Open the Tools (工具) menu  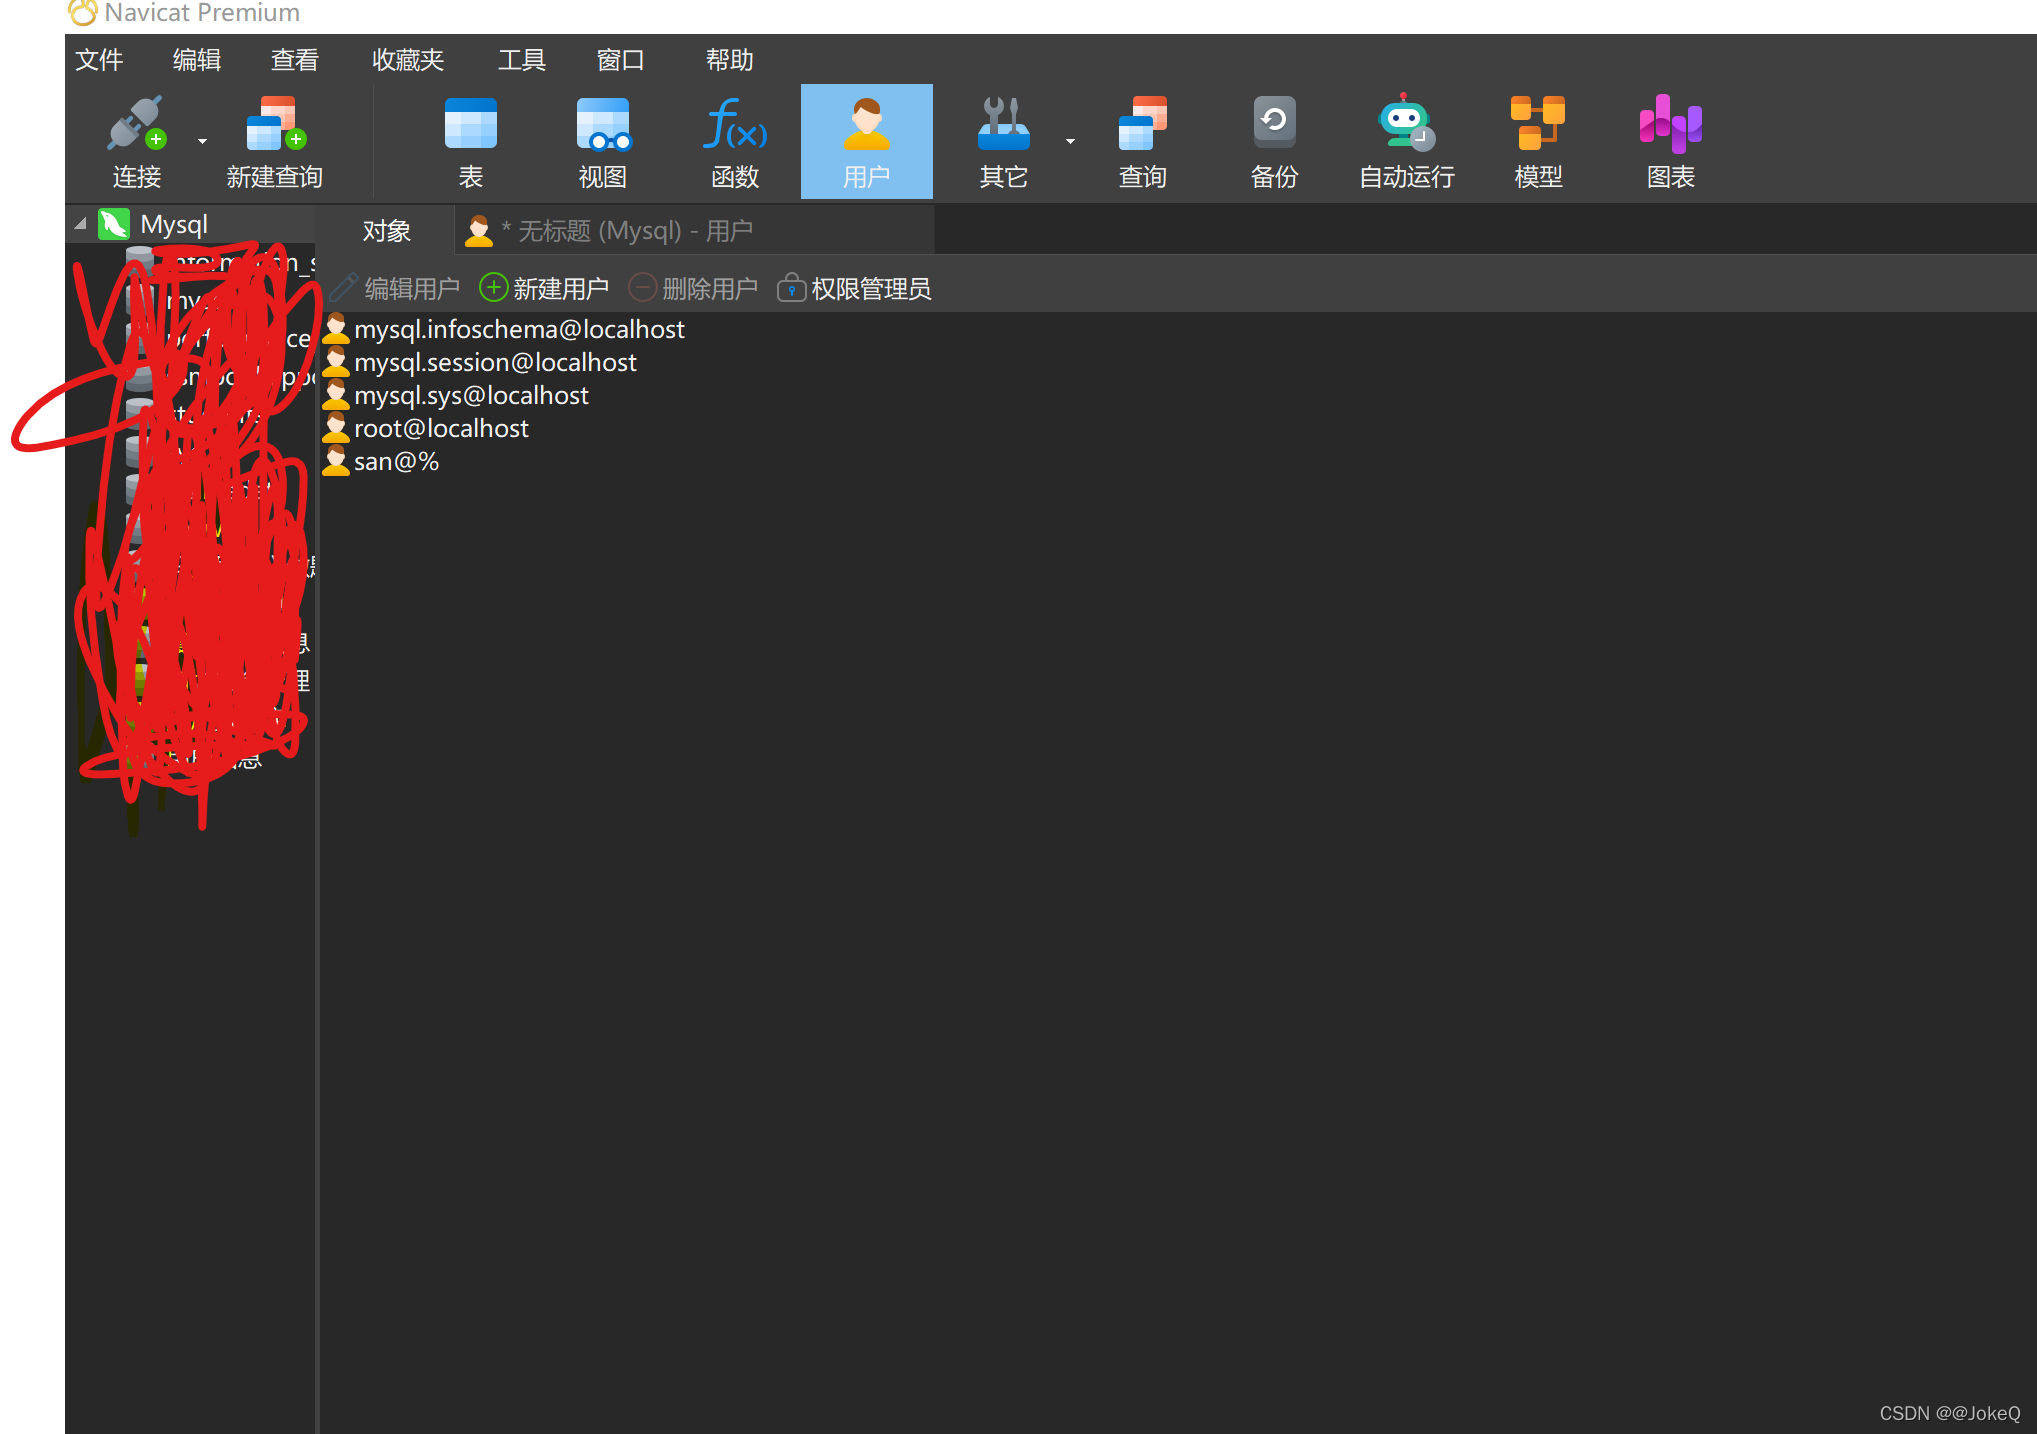tap(521, 60)
